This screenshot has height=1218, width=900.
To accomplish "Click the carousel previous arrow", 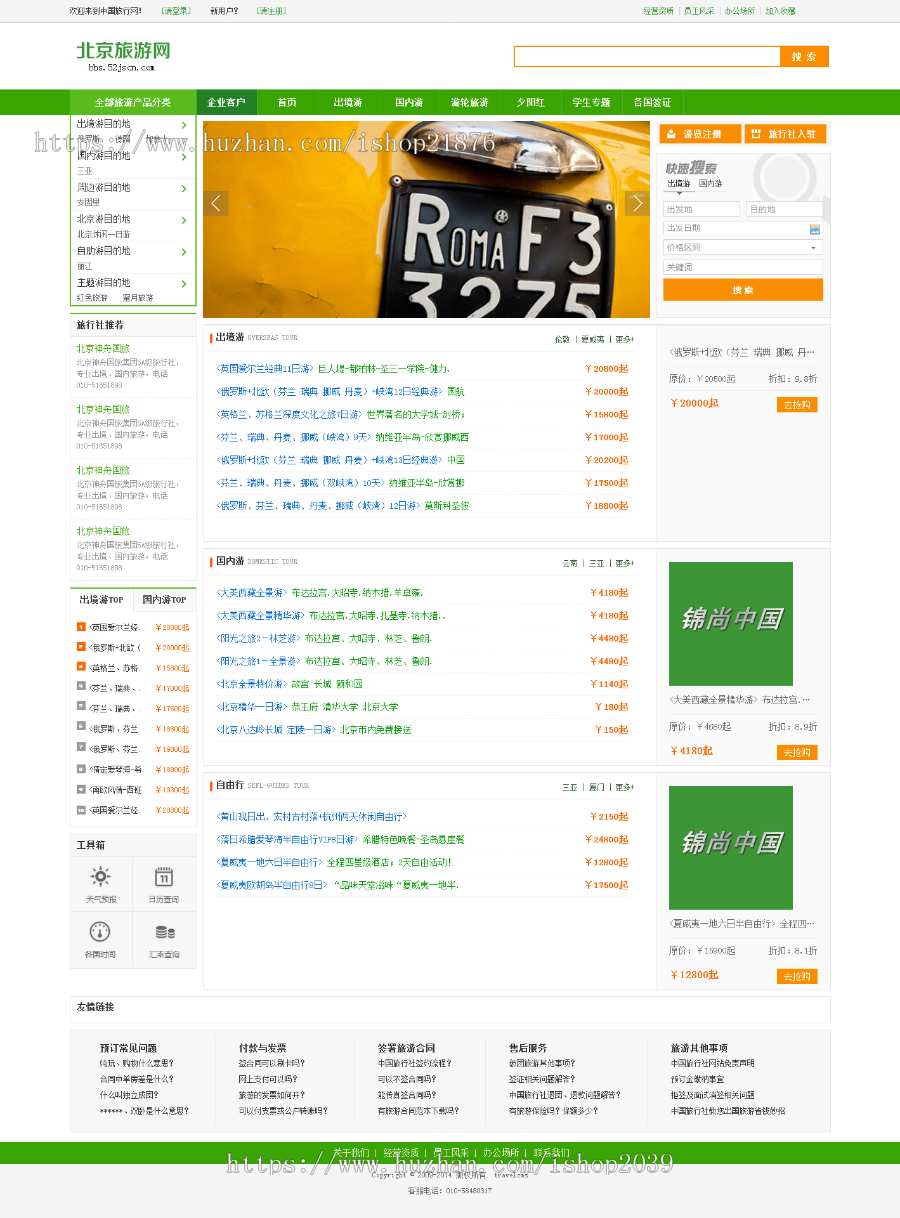I will click(x=216, y=203).
